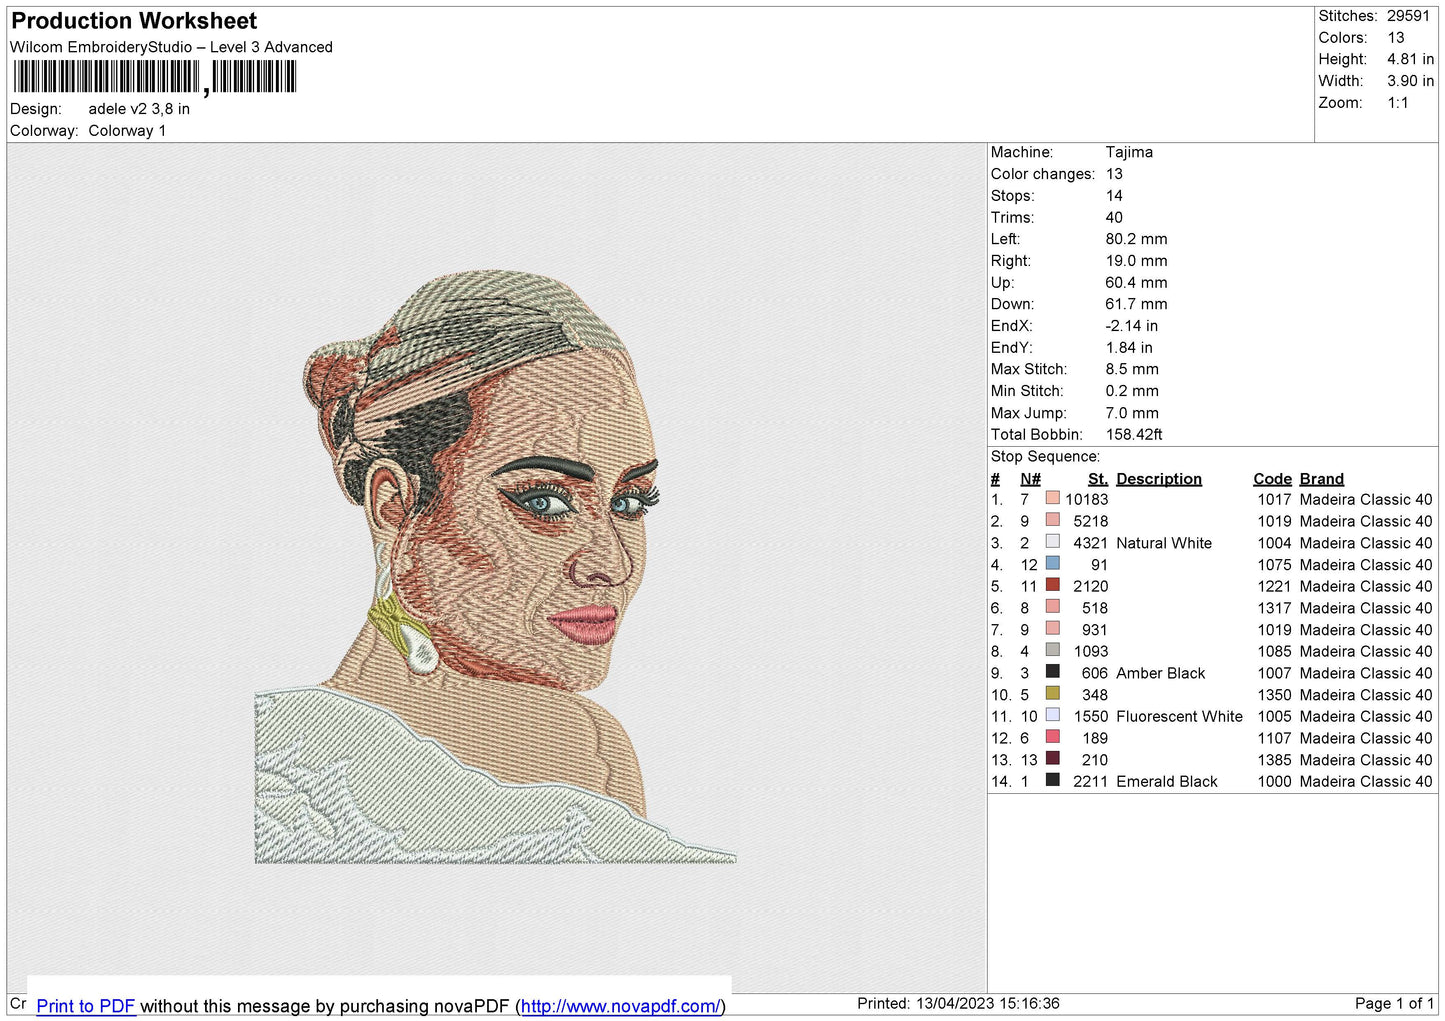
Task: Click 'Wilcom EmbroideryStudio – Level 3 Advanced' text
Action: 171,47
